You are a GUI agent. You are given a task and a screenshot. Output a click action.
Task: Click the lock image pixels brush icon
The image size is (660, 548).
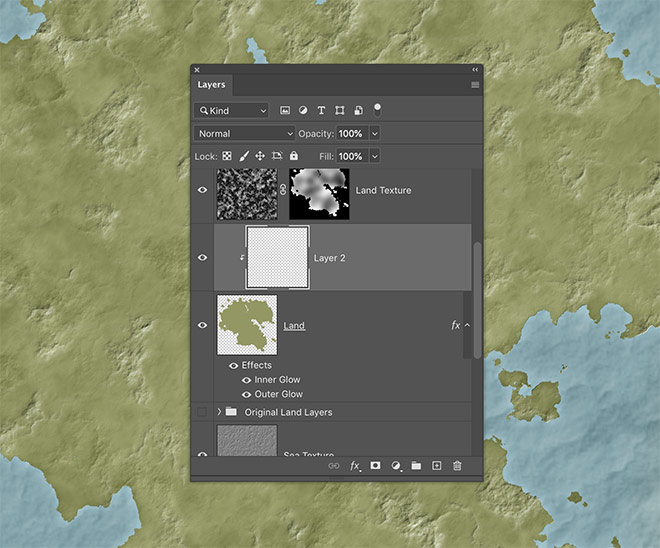coord(243,157)
